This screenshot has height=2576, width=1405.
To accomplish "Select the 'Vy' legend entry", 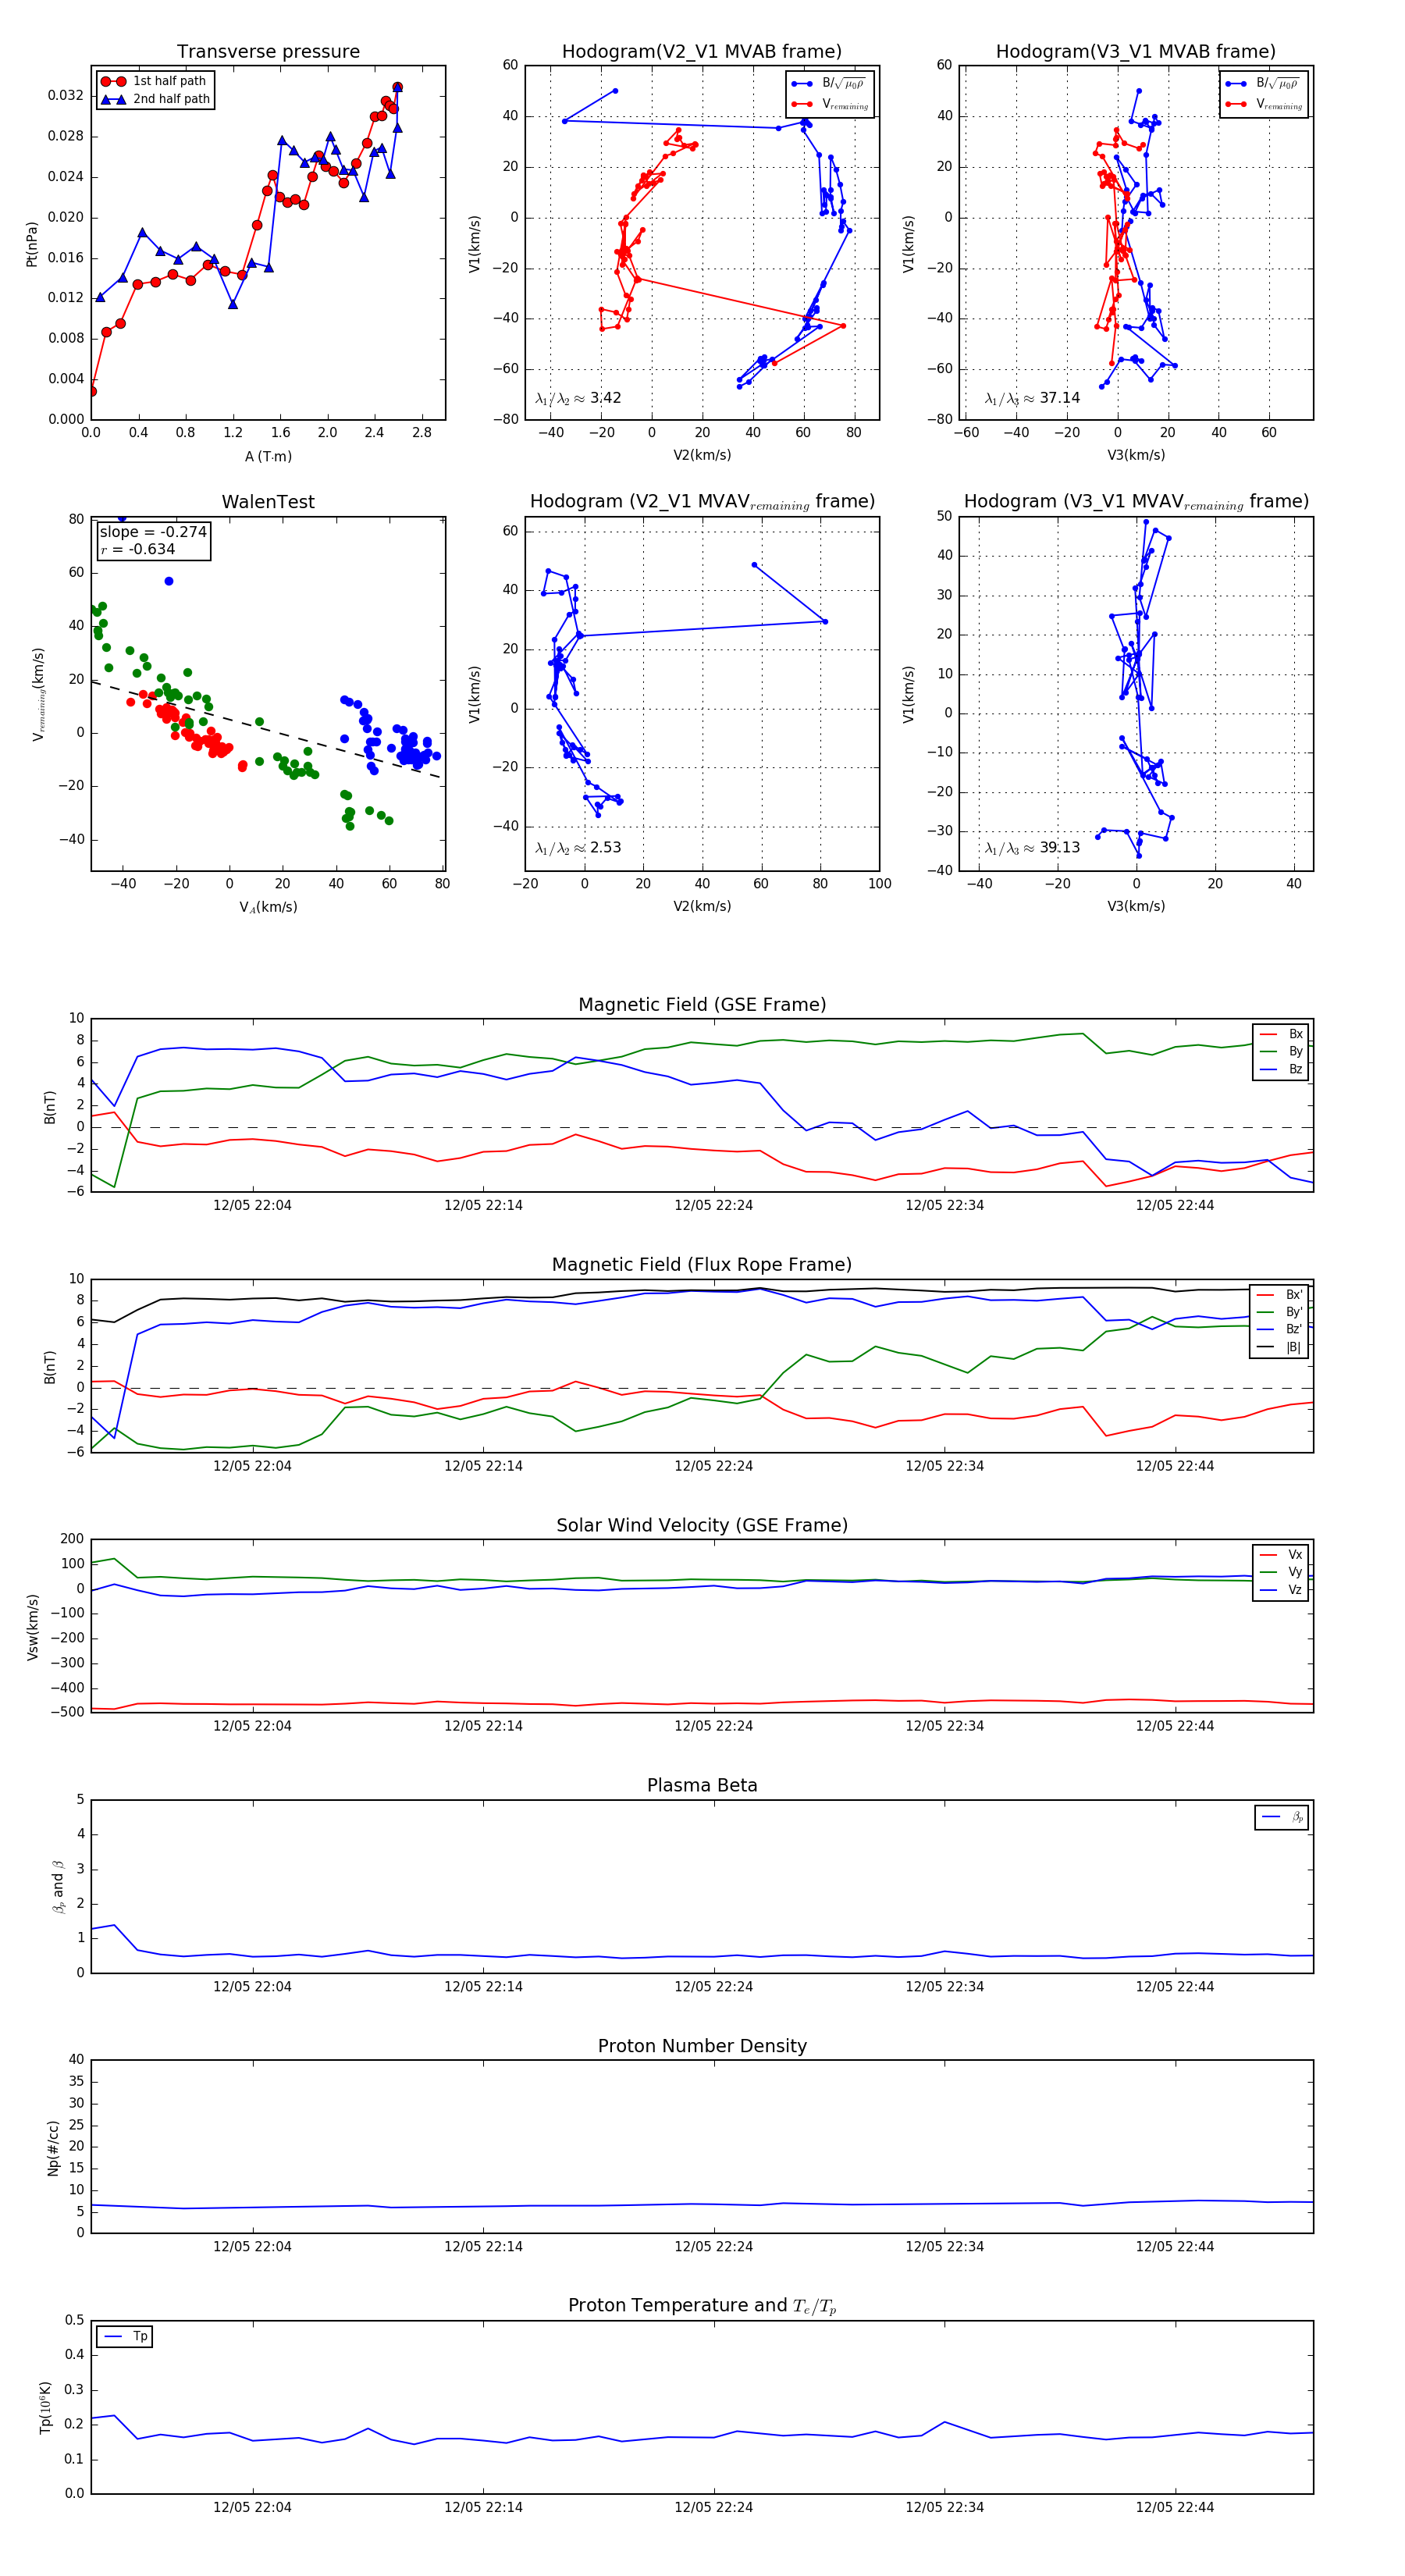I will (1281, 1572).
